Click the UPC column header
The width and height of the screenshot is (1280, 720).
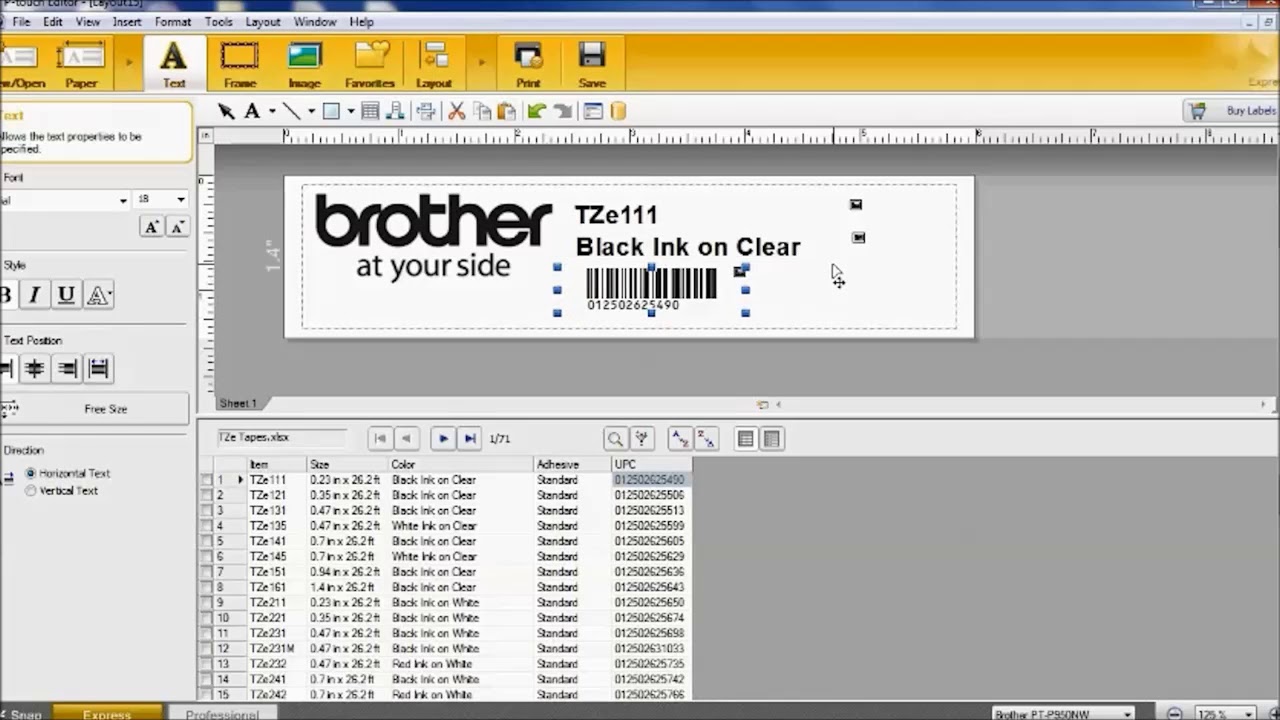651,464
